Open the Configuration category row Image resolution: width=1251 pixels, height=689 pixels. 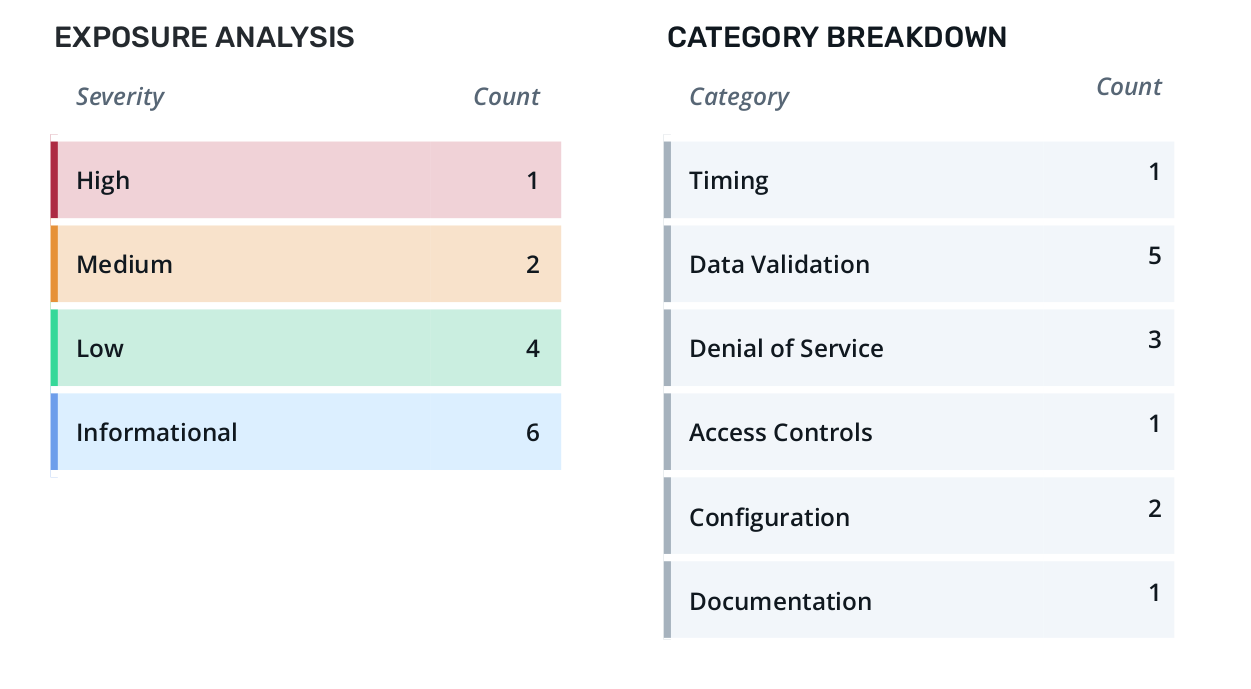click(920, 517)
